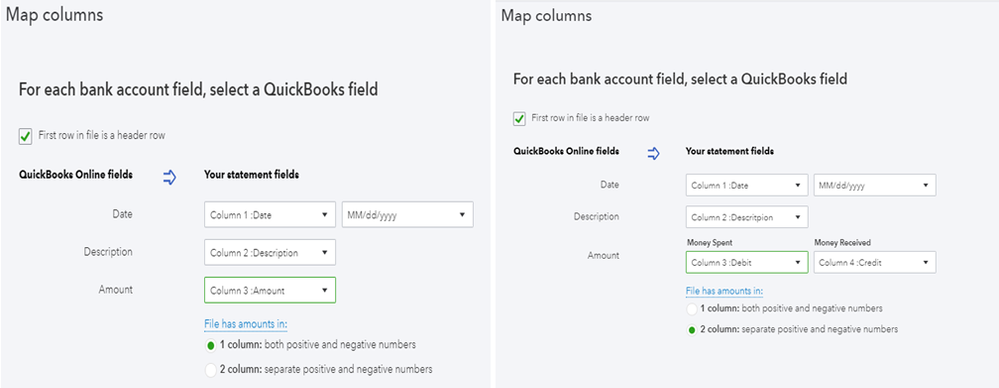Click 'Map columns' heading in right panel
The width and height of the screenshot is (999, 388).
pyautogui.click(x=547, y=15)
